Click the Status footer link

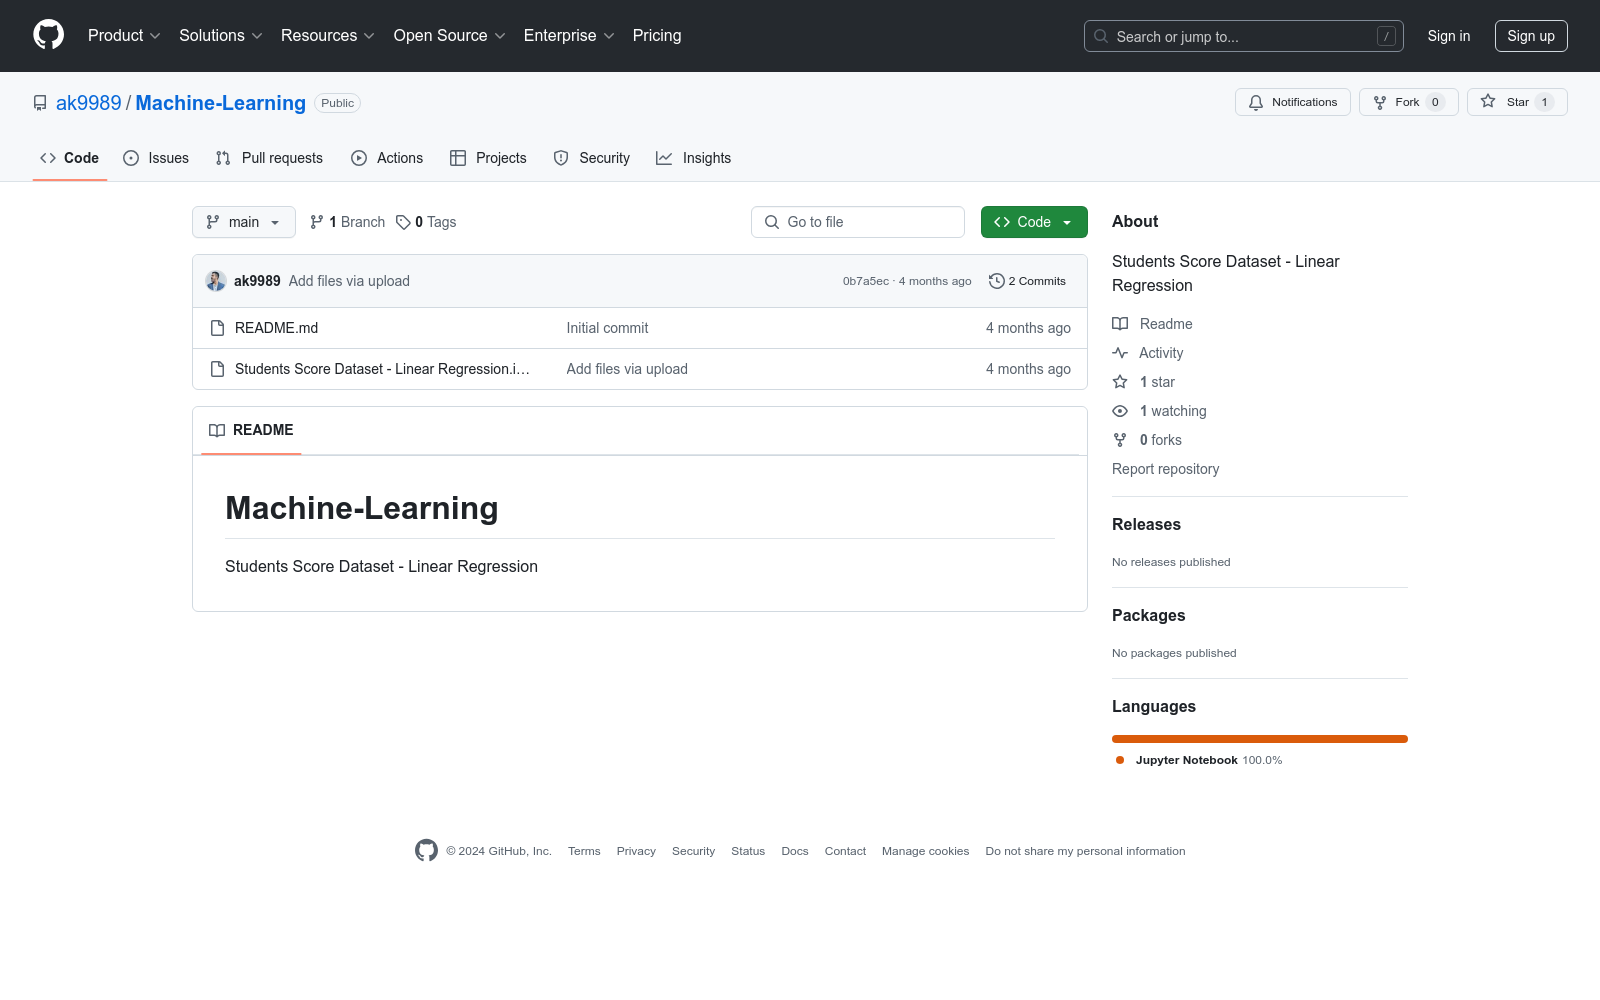(x=748, y=851)
